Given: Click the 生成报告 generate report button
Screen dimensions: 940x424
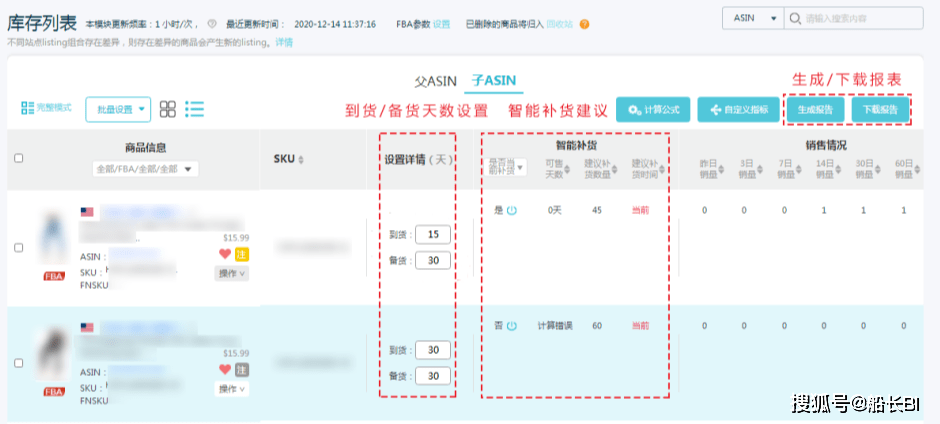Looking at the screenshot, I should (x=816, y=109).
